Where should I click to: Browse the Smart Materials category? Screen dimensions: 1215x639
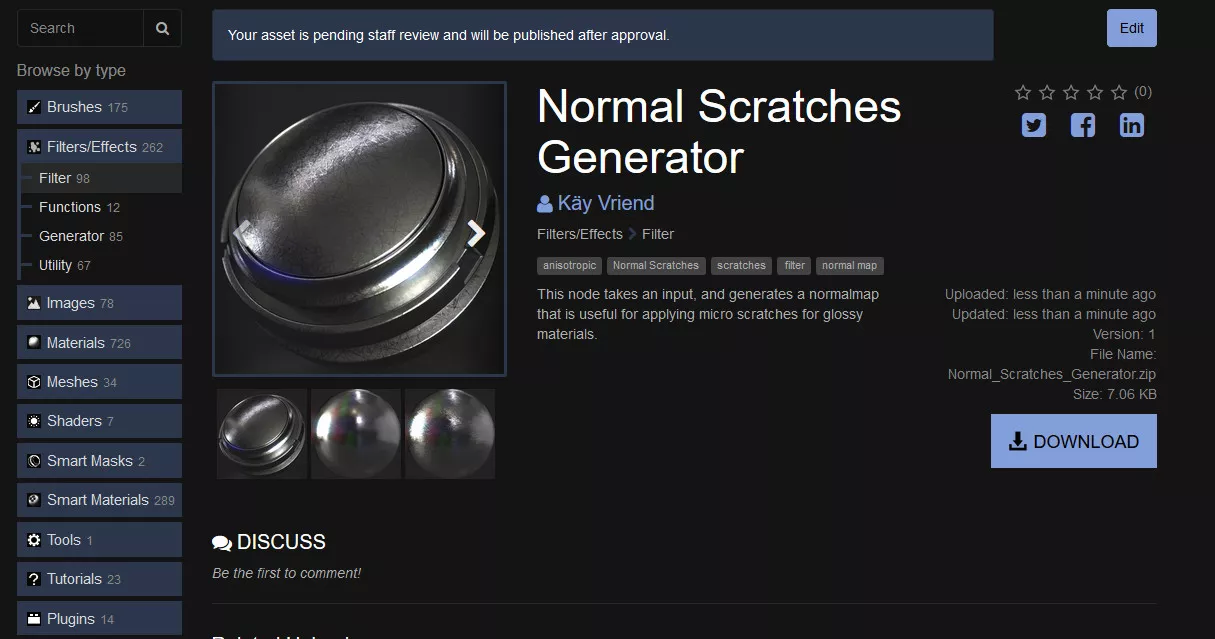[x=99, y=500]
